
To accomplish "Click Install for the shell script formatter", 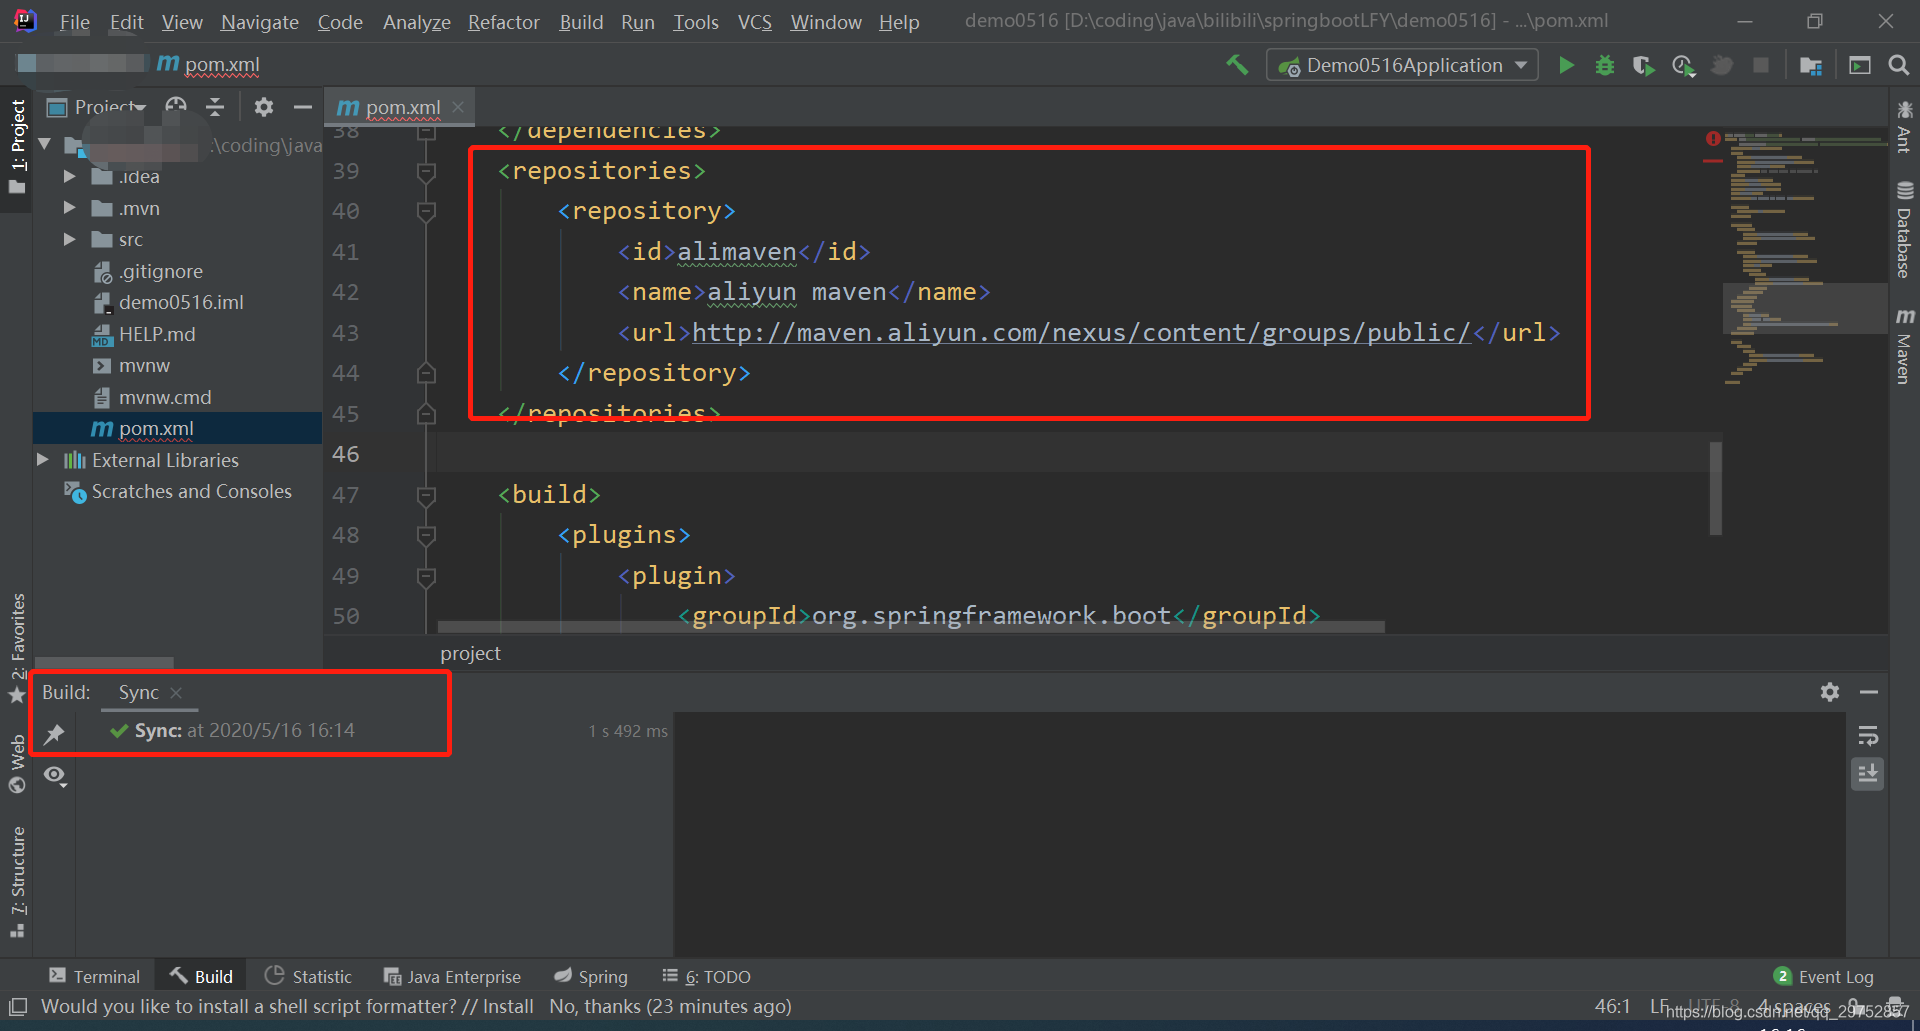I will click(x=507, y=1006).
